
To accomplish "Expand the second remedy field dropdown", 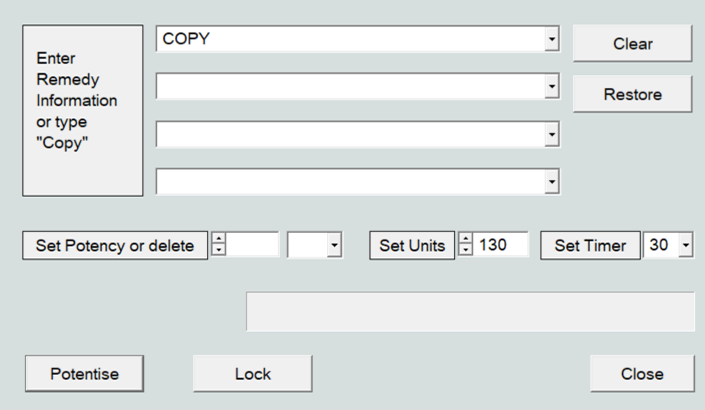I will 551,88.
